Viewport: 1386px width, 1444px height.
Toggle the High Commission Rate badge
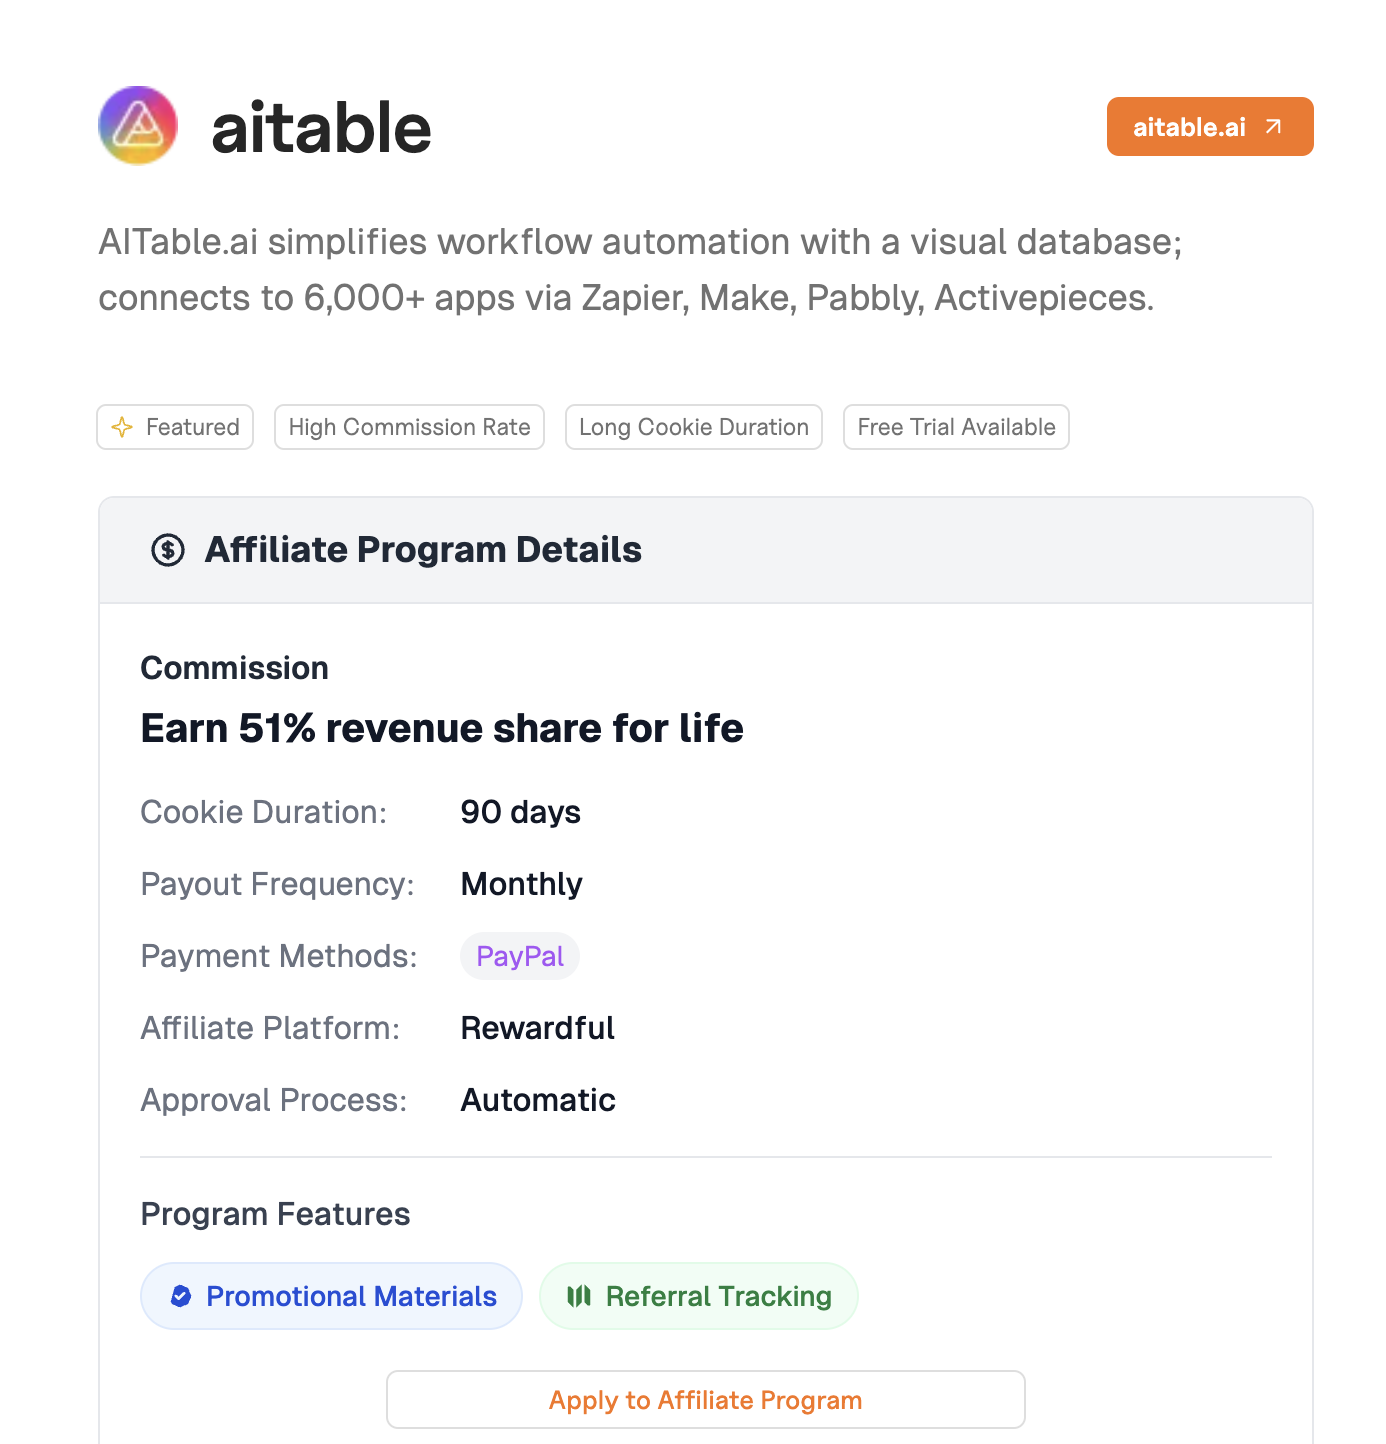409,427
